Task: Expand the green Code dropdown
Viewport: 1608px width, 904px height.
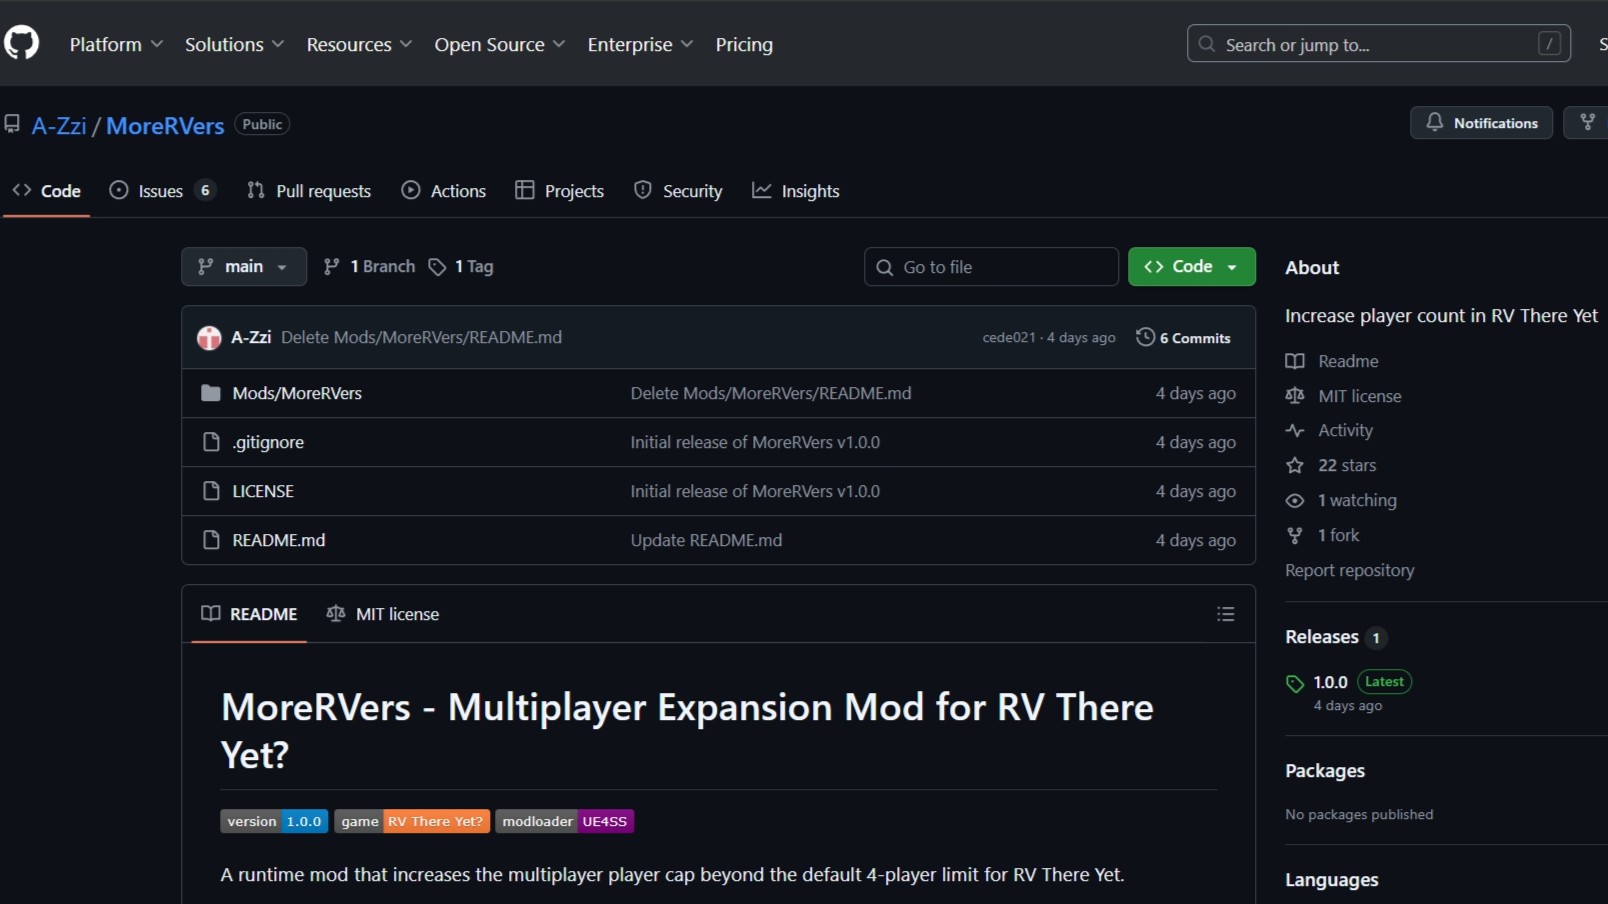Action: pyautogui.click(x=1191, y=267)
